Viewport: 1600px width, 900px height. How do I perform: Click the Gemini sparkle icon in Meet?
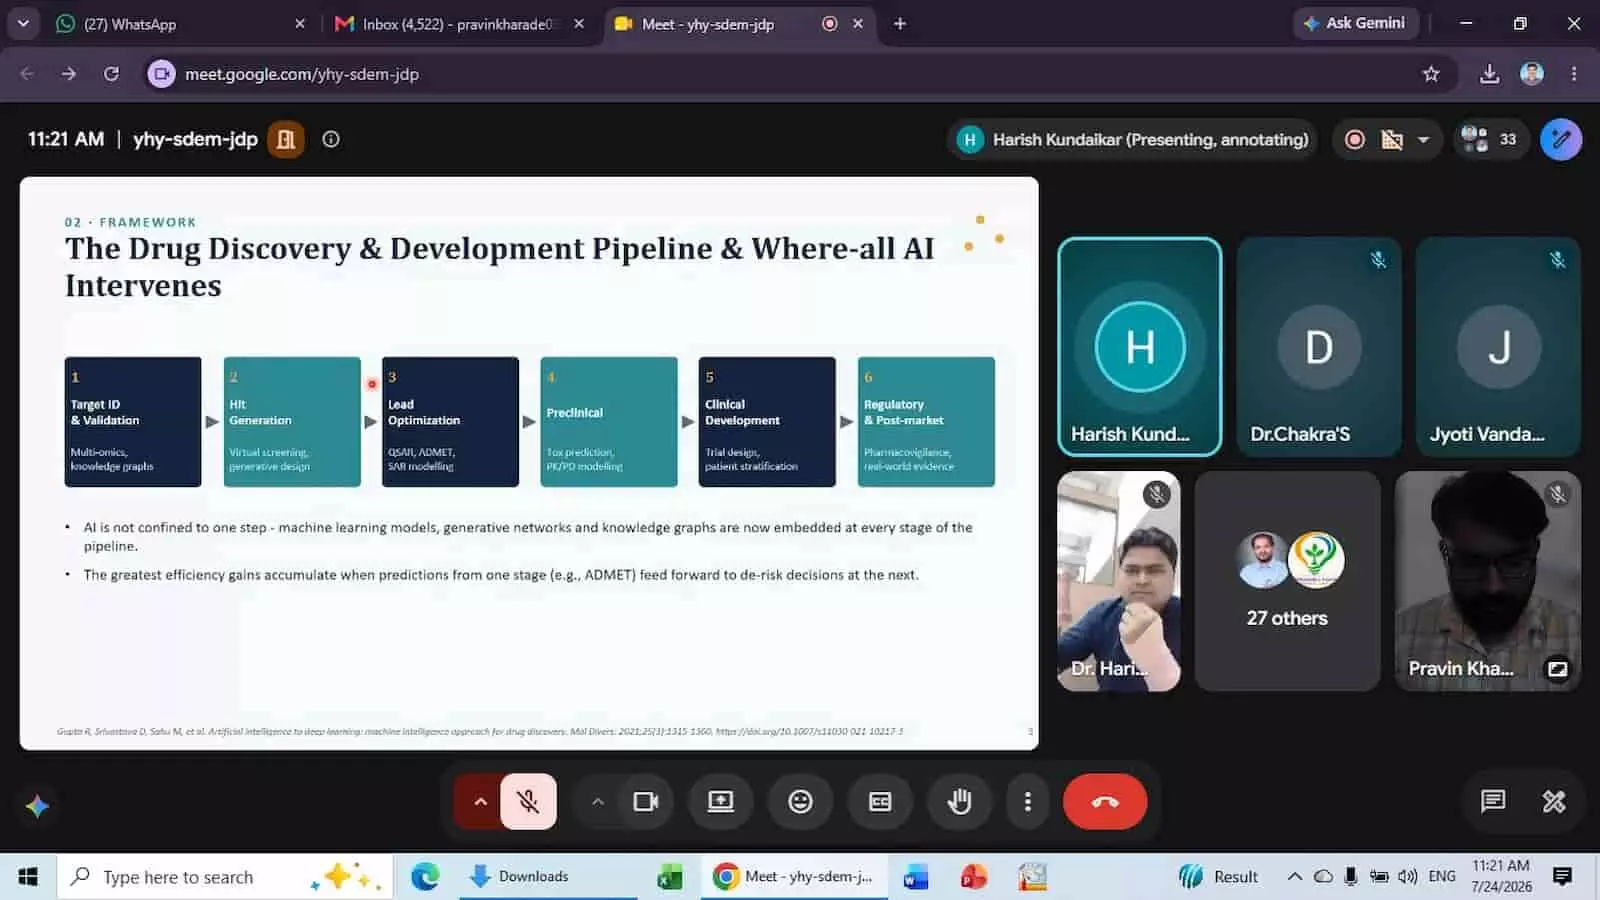[38, 806]
